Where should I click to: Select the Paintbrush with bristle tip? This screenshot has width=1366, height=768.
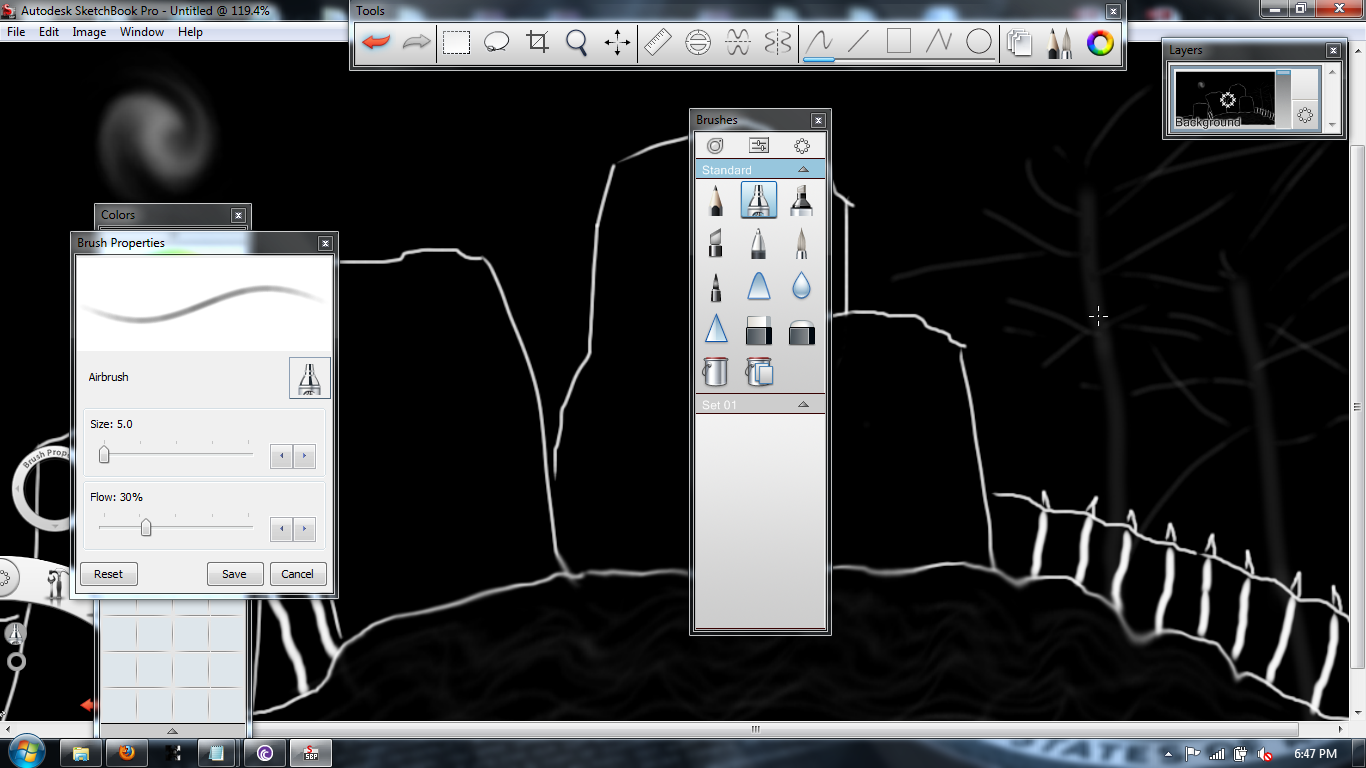pos(801,243)
